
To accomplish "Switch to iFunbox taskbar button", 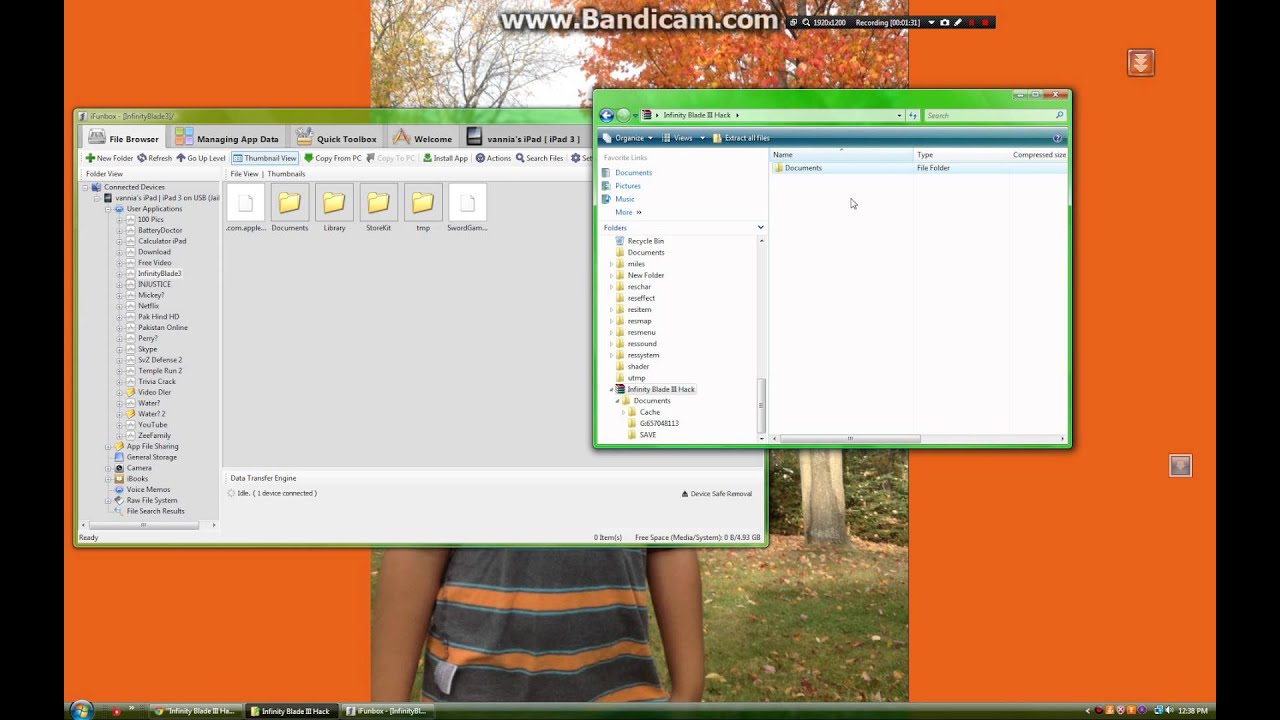I will (386, 711).
